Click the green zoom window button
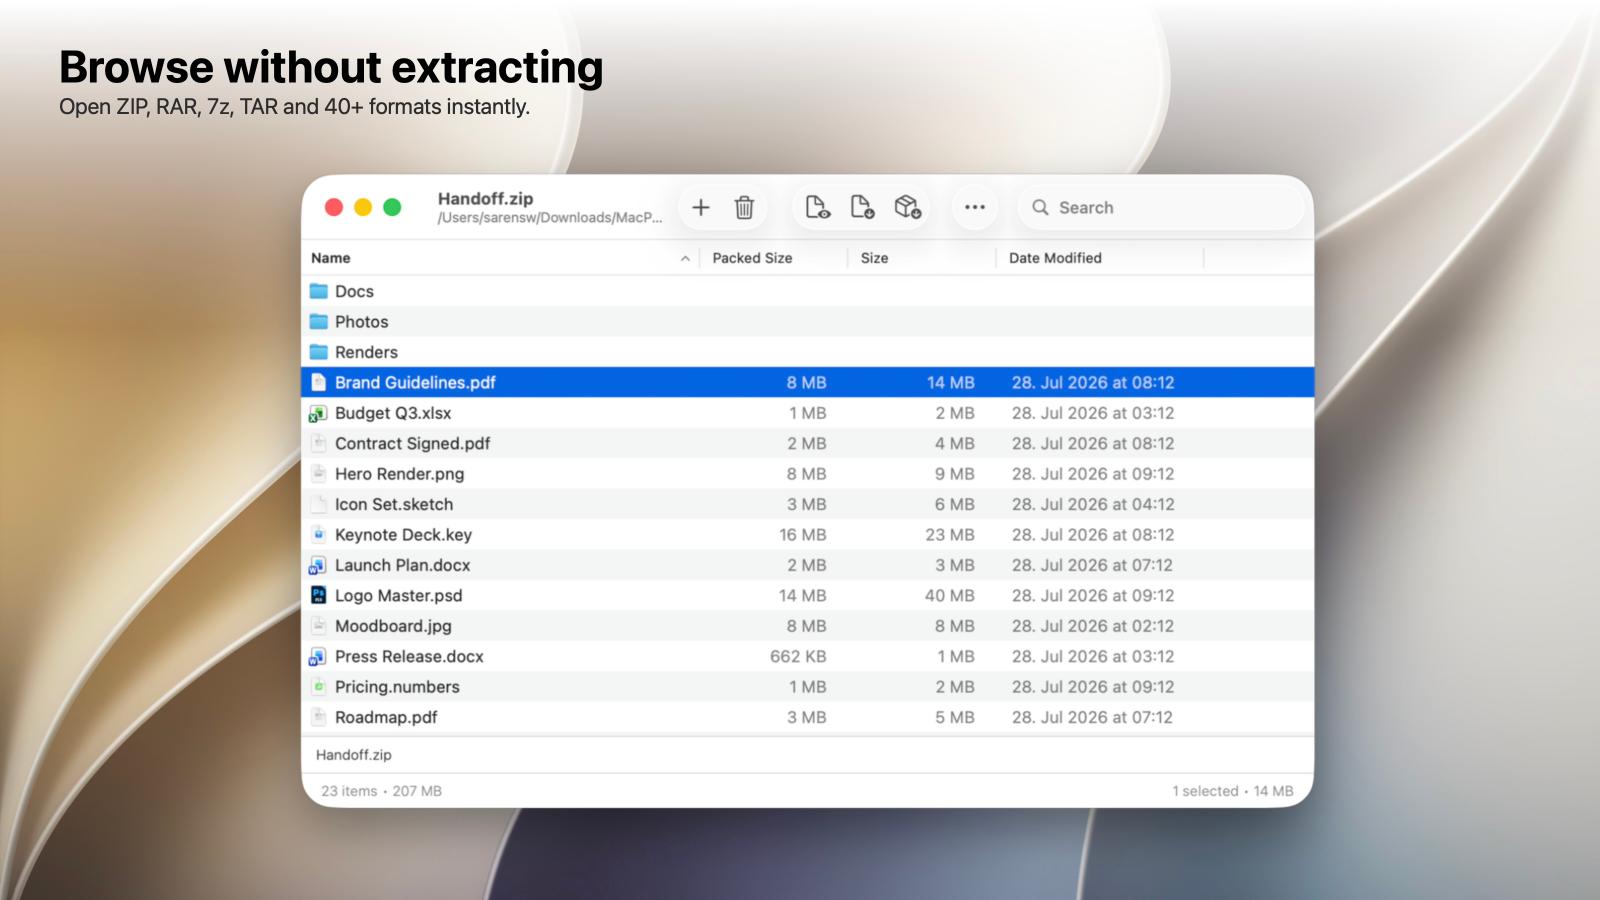Viewport: 1600px width, 900px height. 392,207
